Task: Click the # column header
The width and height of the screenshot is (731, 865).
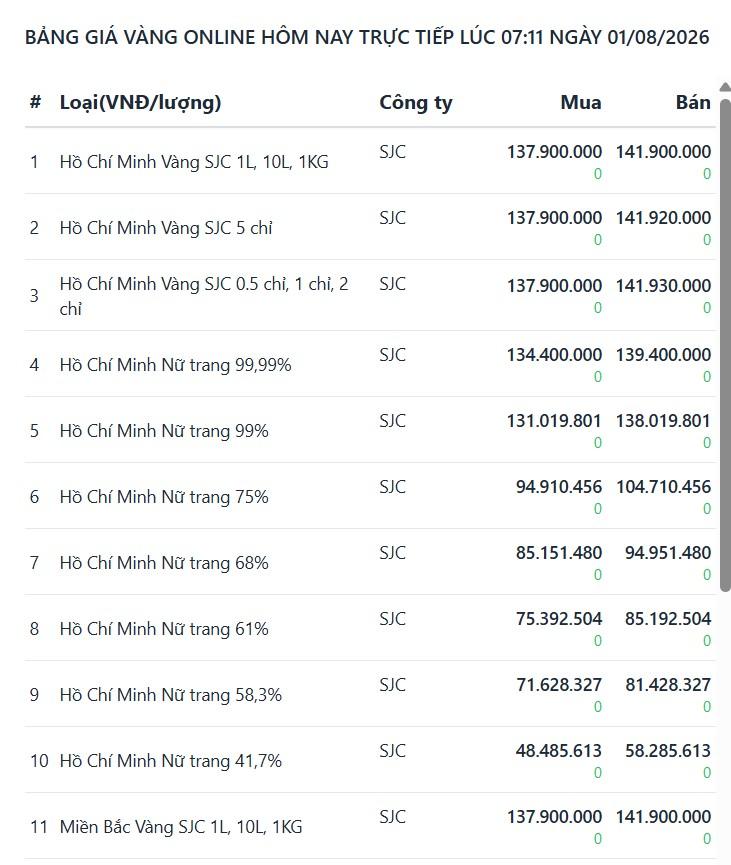Action: tap(35, 102)
